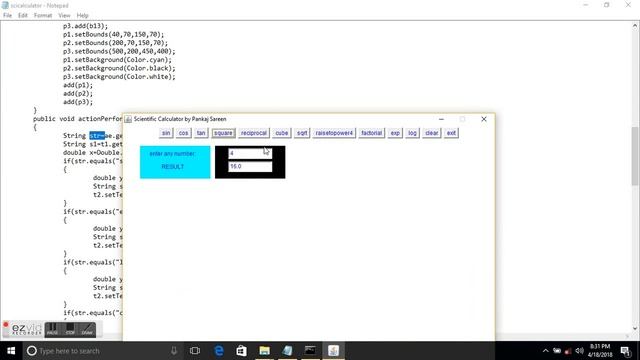Viewport: 640px width, 360px height.
Task: Click the sin button in the calculator
Action: [166, 133]
